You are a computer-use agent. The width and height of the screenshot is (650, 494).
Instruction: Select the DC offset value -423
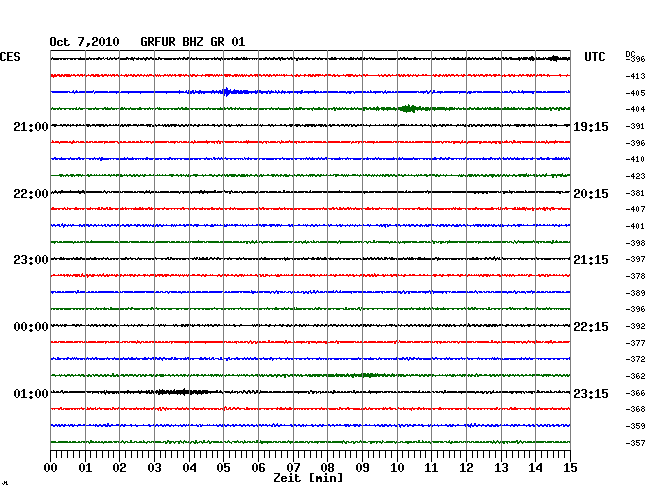tap(635, 176)
